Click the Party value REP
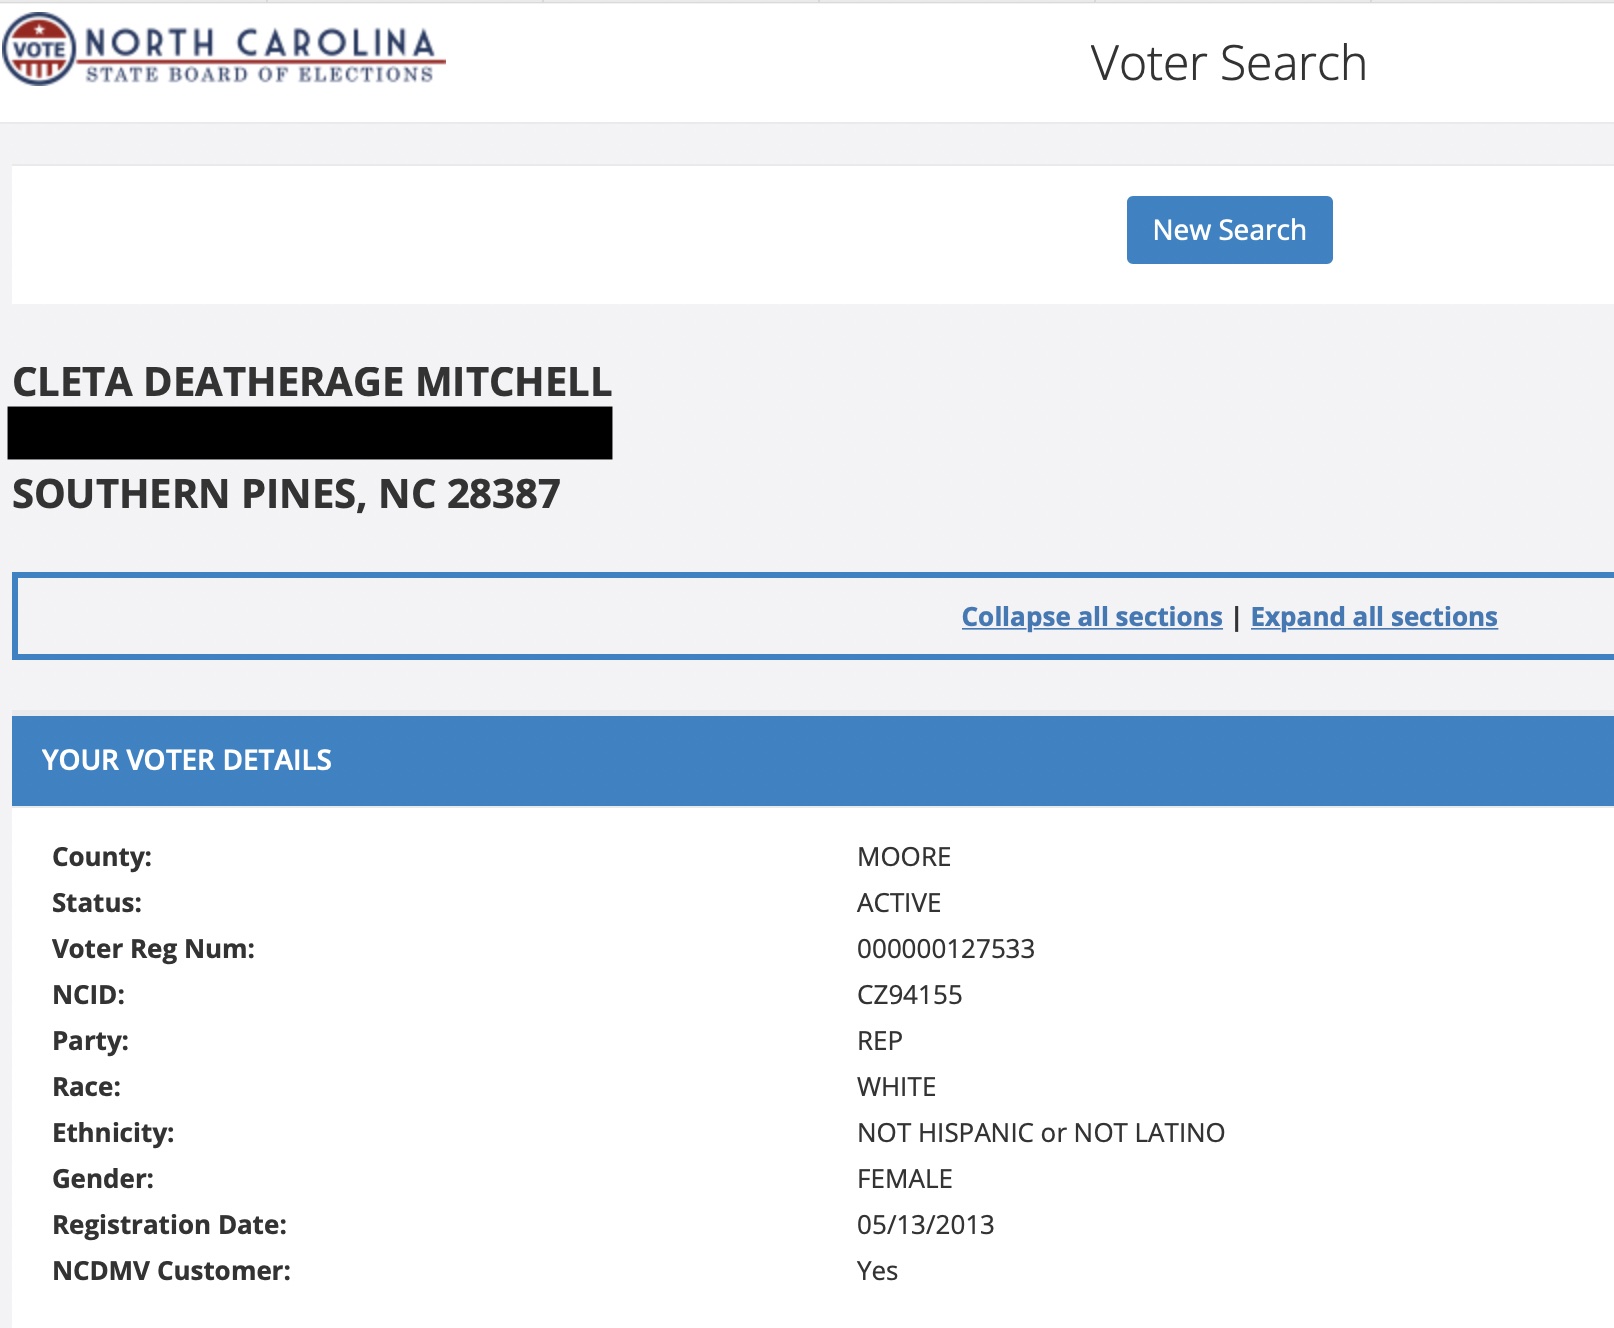The width and height of the screenshot is (1614, 1328). click(x=880, y=1041)
